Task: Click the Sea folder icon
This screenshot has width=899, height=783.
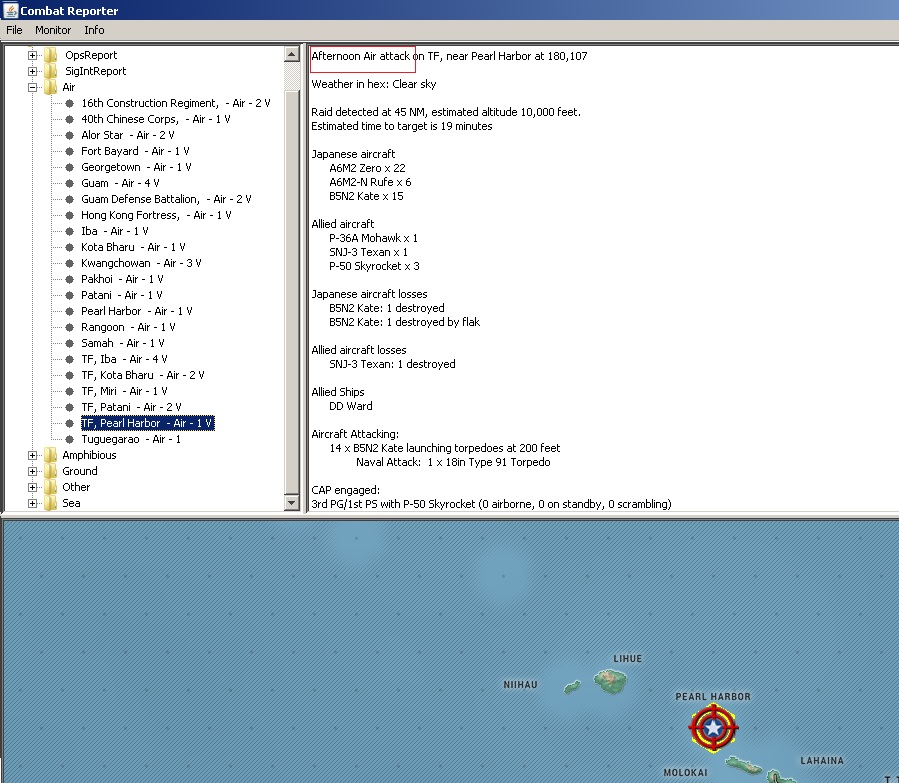Action: 50,503
